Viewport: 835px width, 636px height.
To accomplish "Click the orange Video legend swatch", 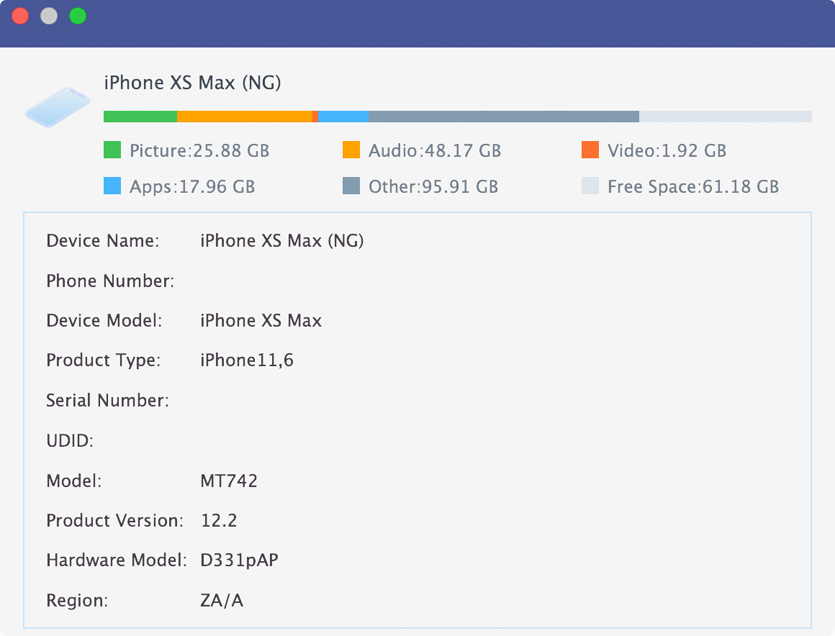I will (x=590, y=151).
